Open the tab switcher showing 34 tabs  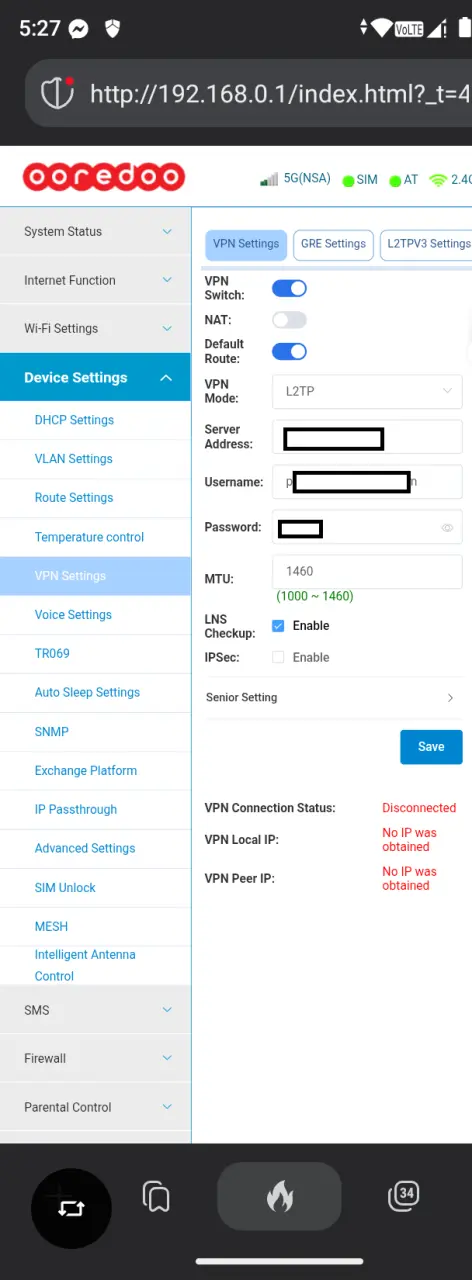pyautogui.click(x=402, y=1195)
